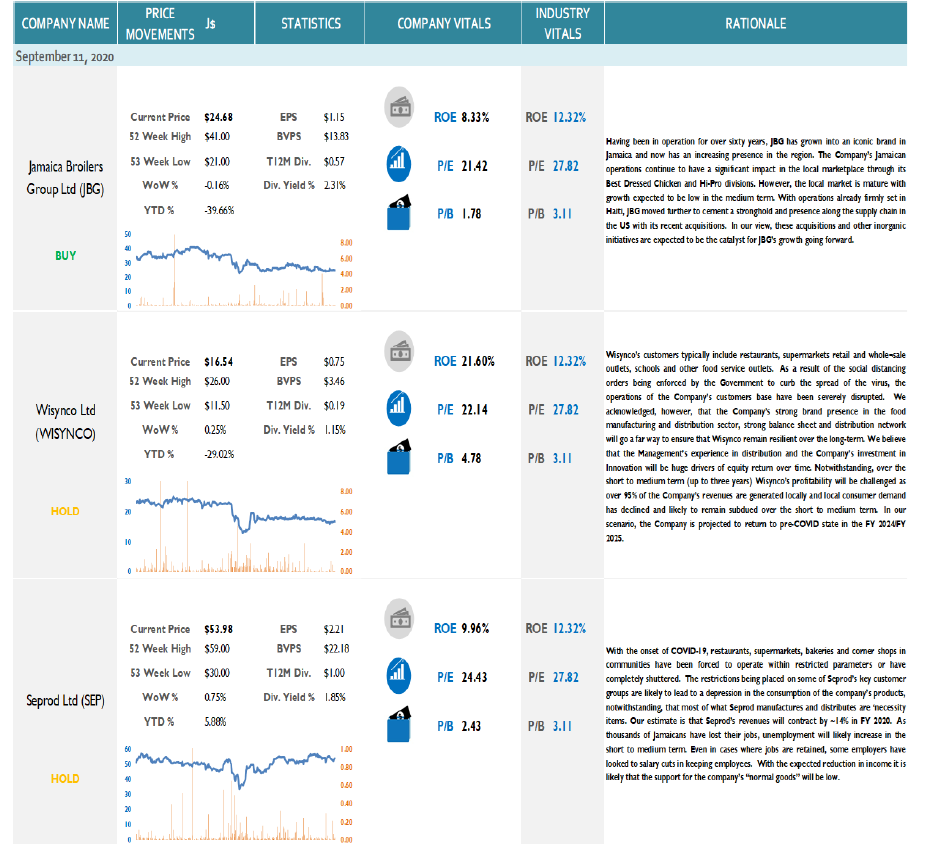Click the company ROE value 21.60%
Screen dimensions: 933x844
pos(478,361)
